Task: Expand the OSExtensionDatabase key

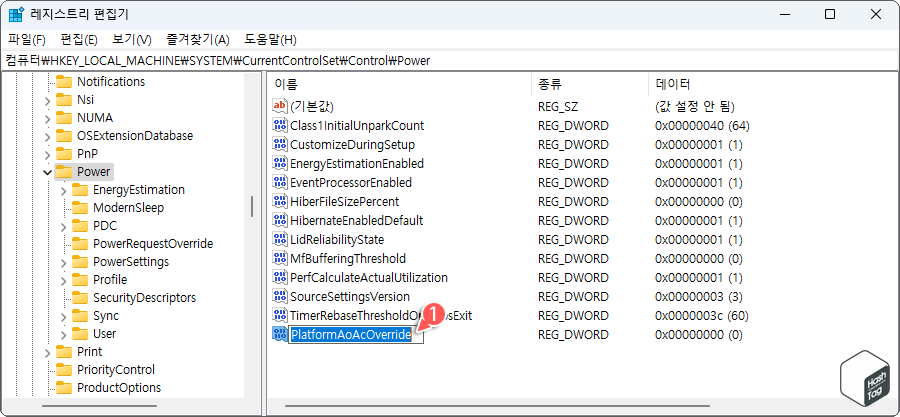Action: (48, 136)
